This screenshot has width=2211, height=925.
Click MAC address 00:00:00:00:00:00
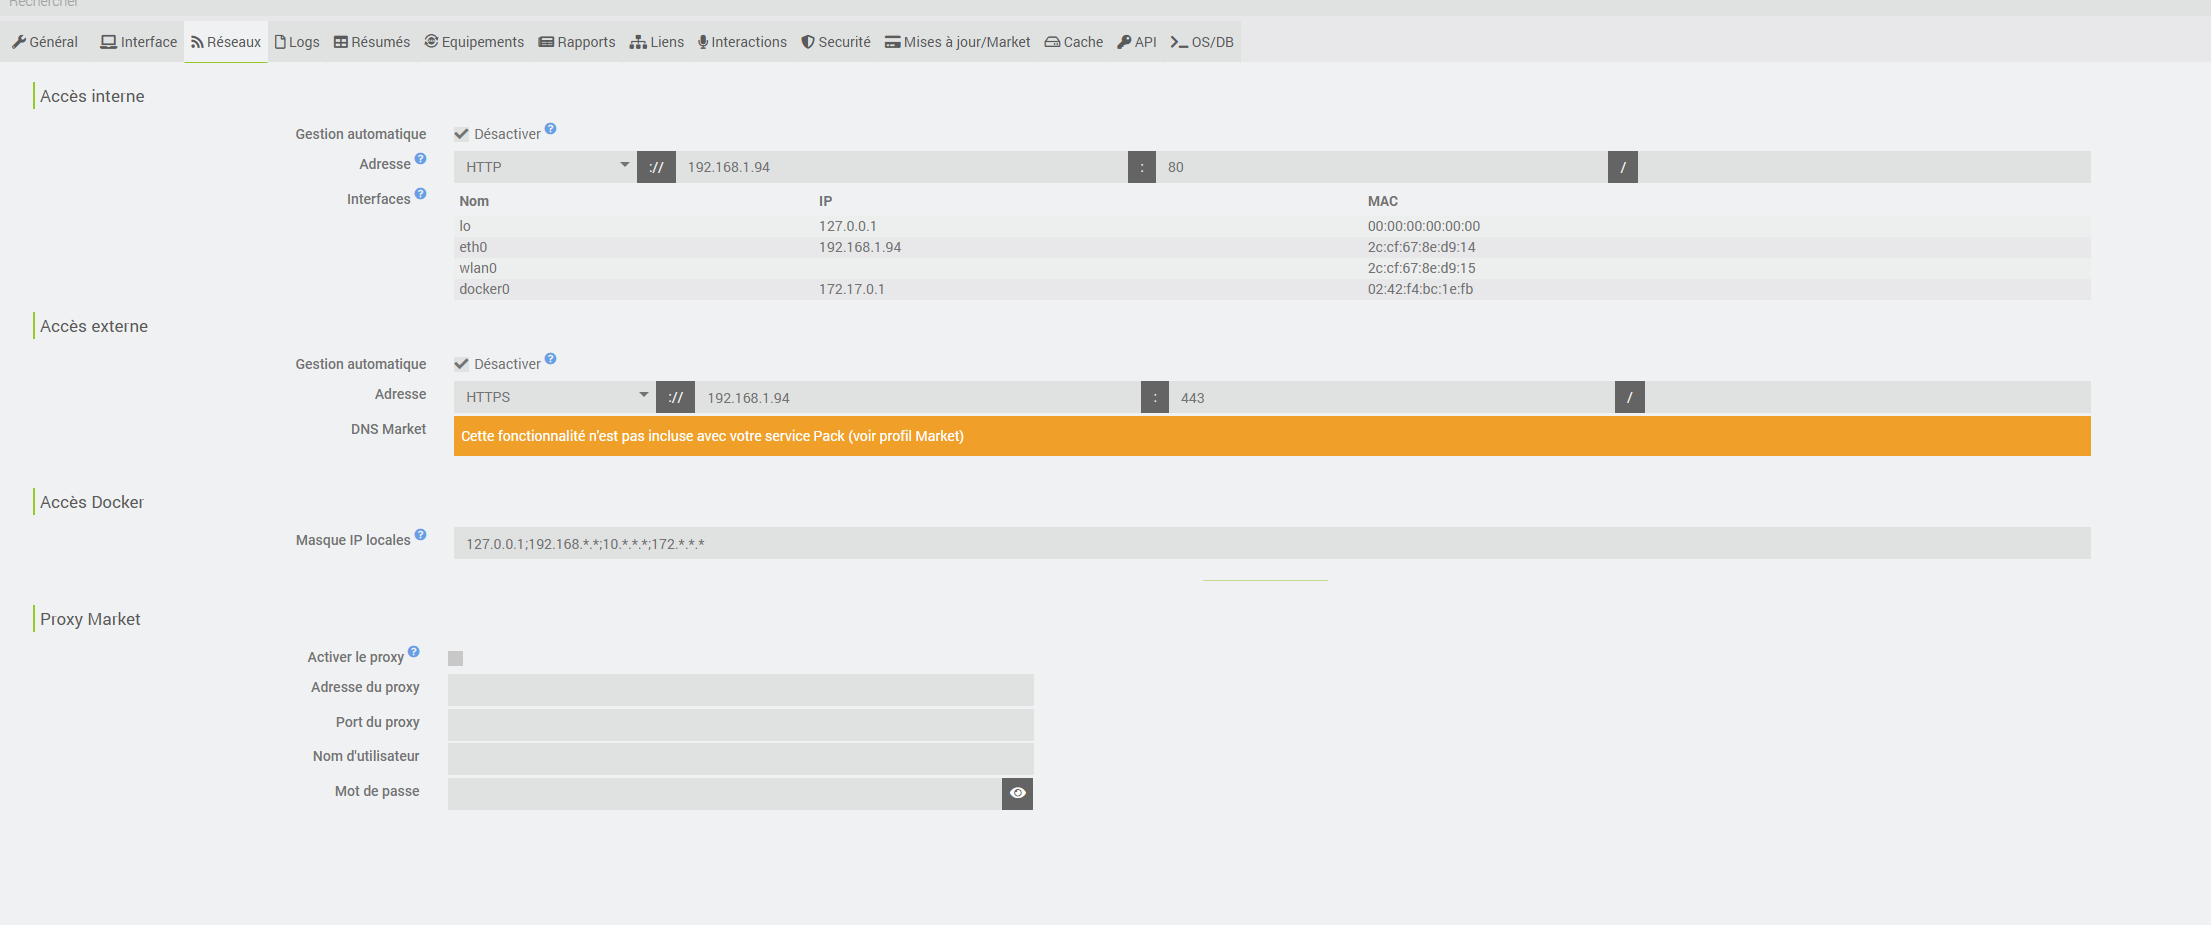click(1424, 226)
